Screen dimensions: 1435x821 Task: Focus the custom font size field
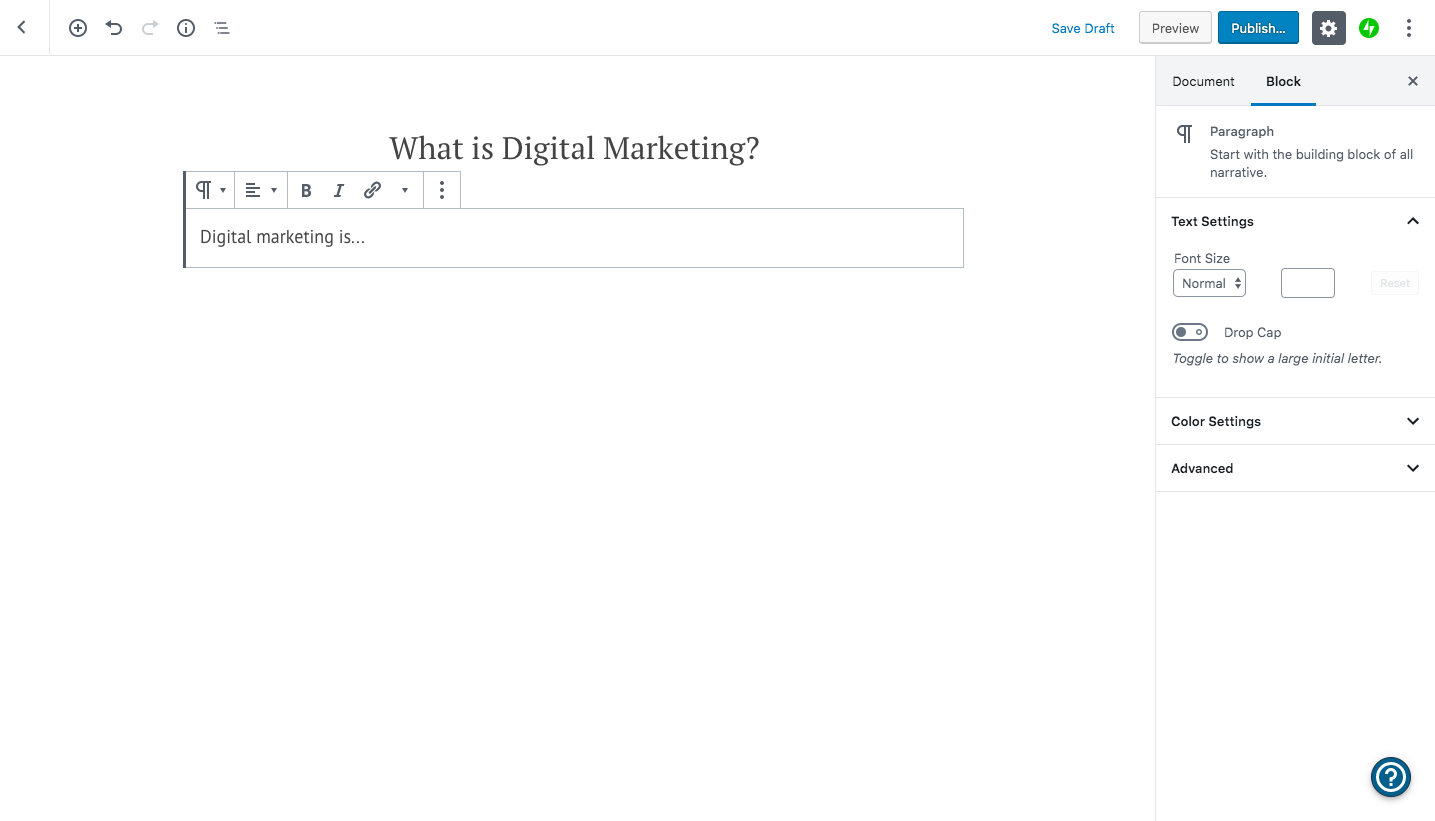(x=1308, y=283)
